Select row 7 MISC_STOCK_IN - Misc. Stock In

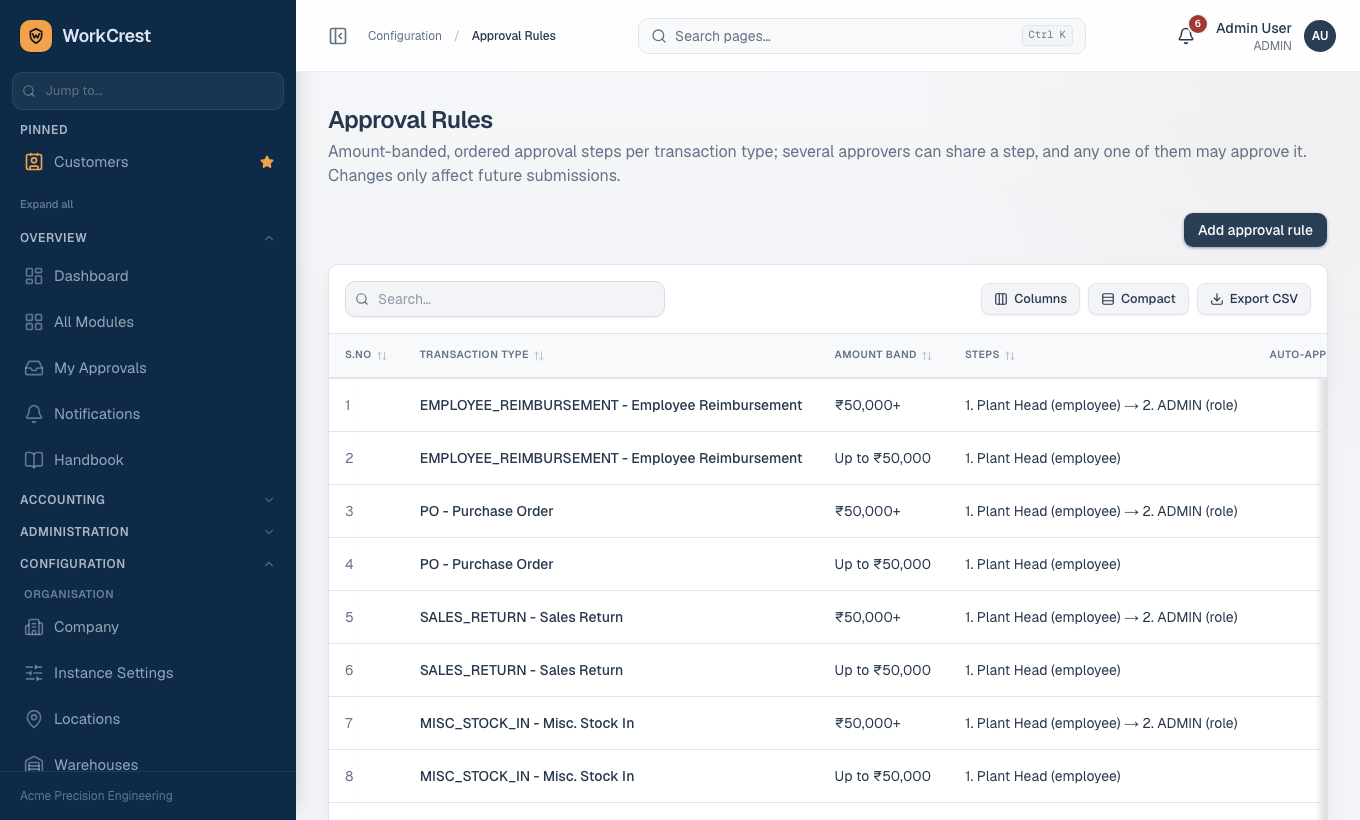click(828, 723)
